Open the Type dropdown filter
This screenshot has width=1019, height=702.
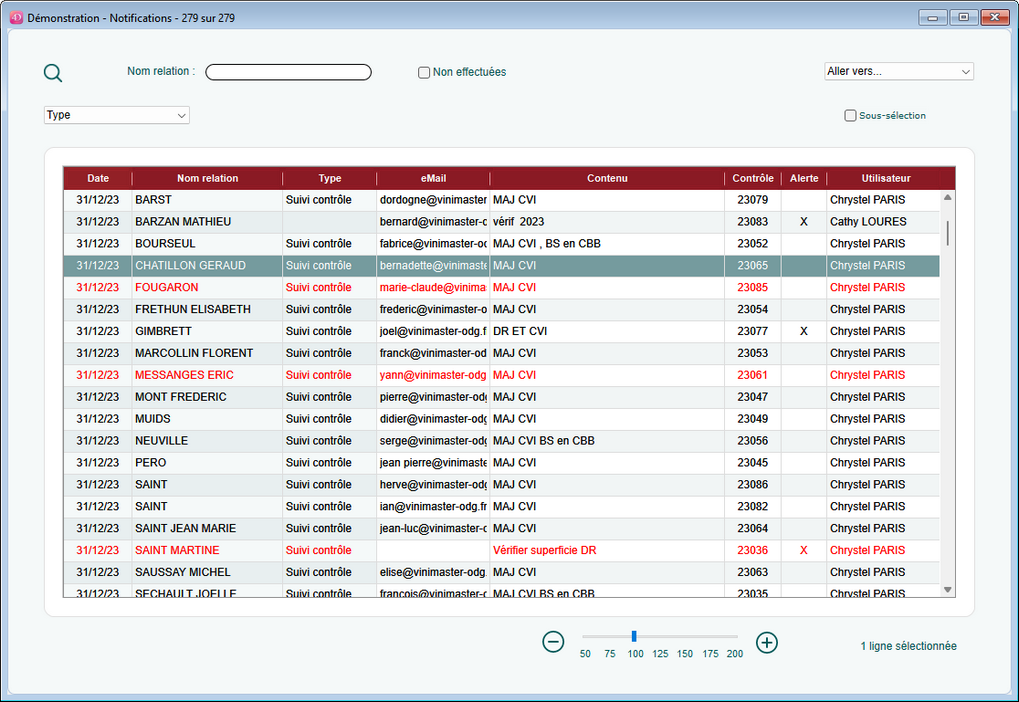pyautogui.click(x=116, y=115)
